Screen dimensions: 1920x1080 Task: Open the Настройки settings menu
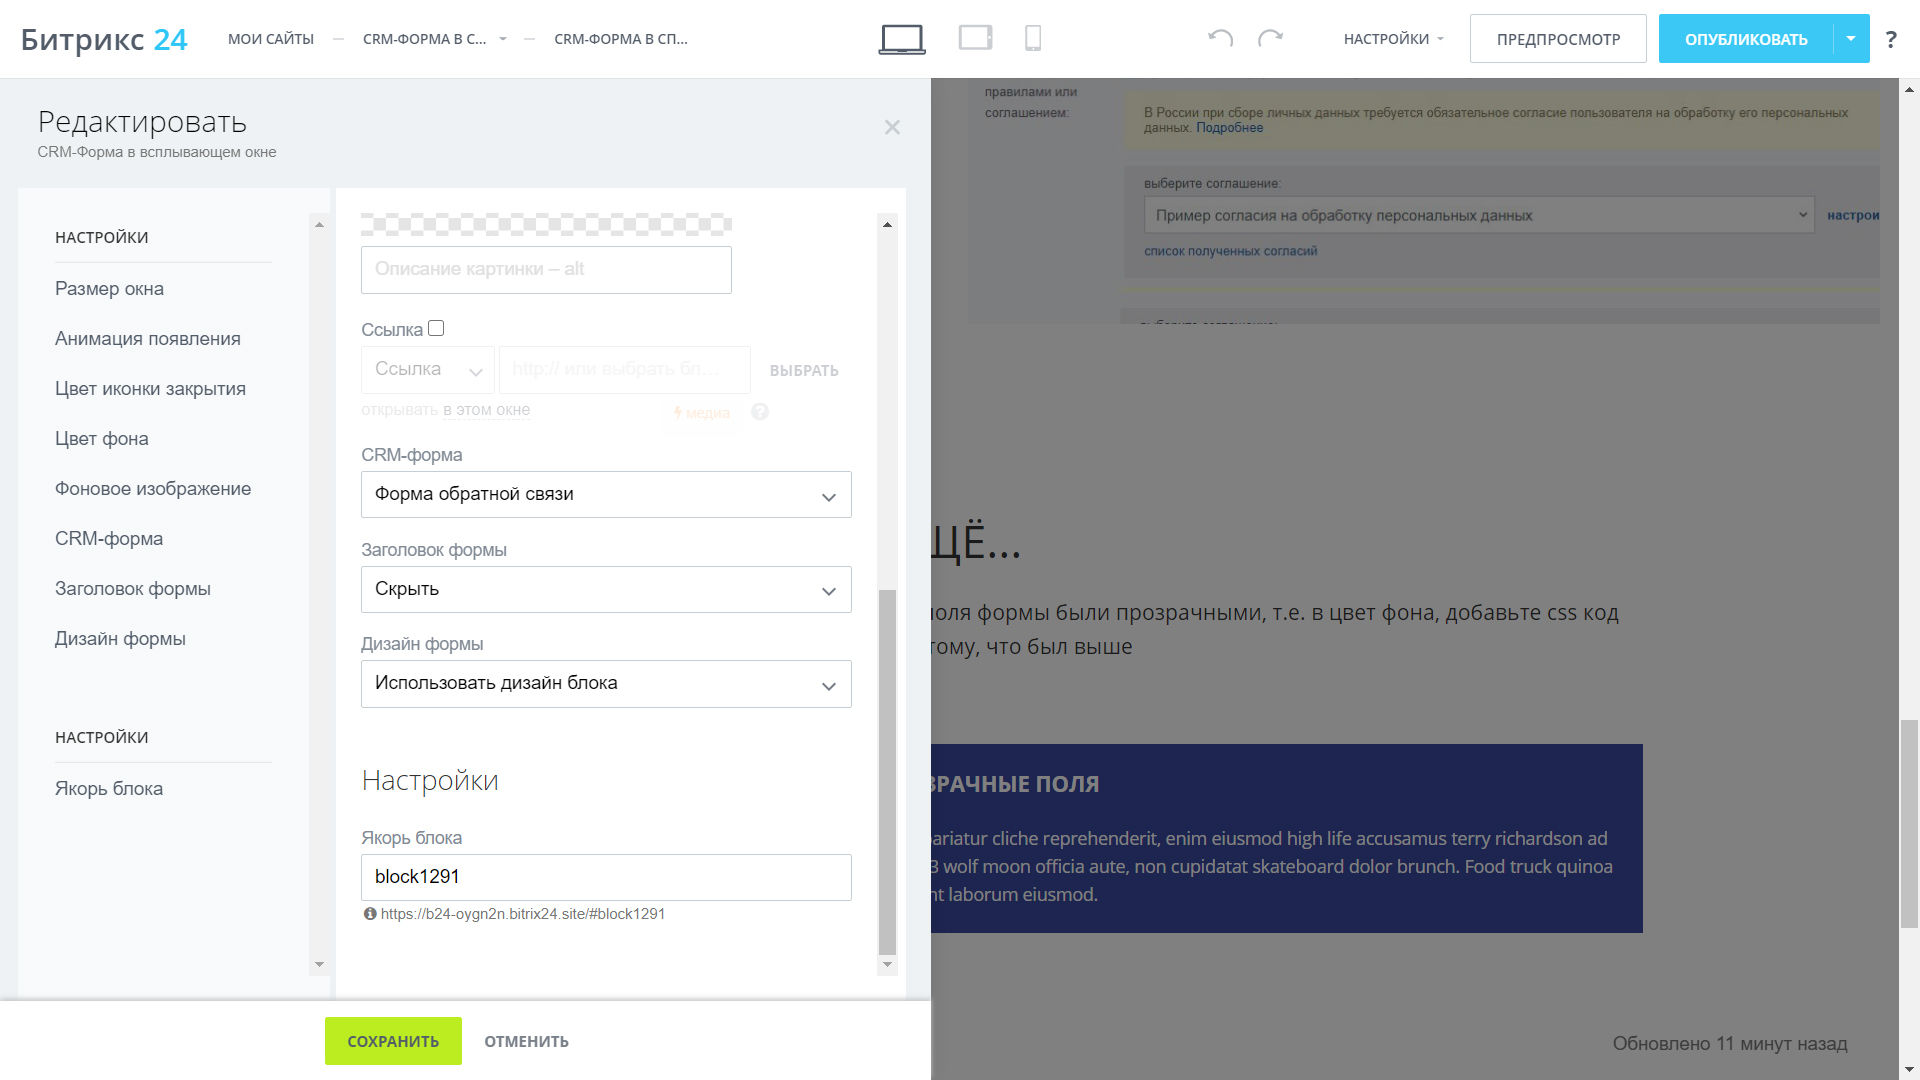pos(1391,38)
